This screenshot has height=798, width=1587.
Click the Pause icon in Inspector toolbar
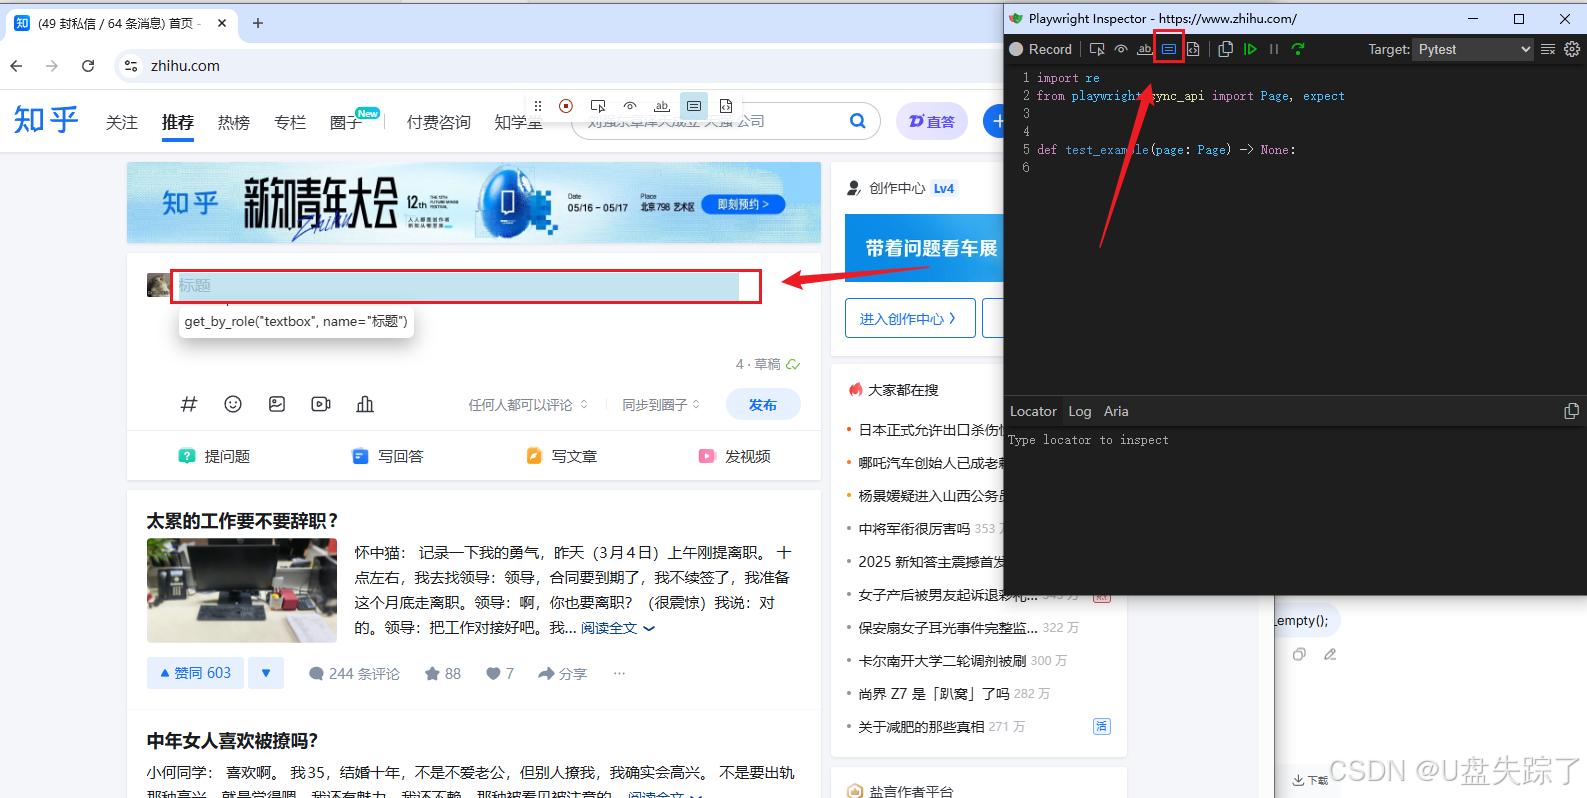point(1274,49)
